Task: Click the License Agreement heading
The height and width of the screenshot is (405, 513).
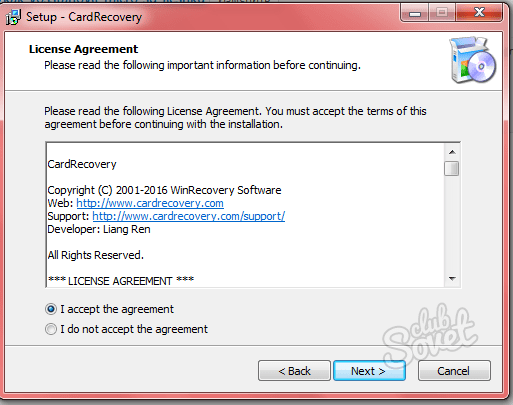Action: click(x=83, y=49)
